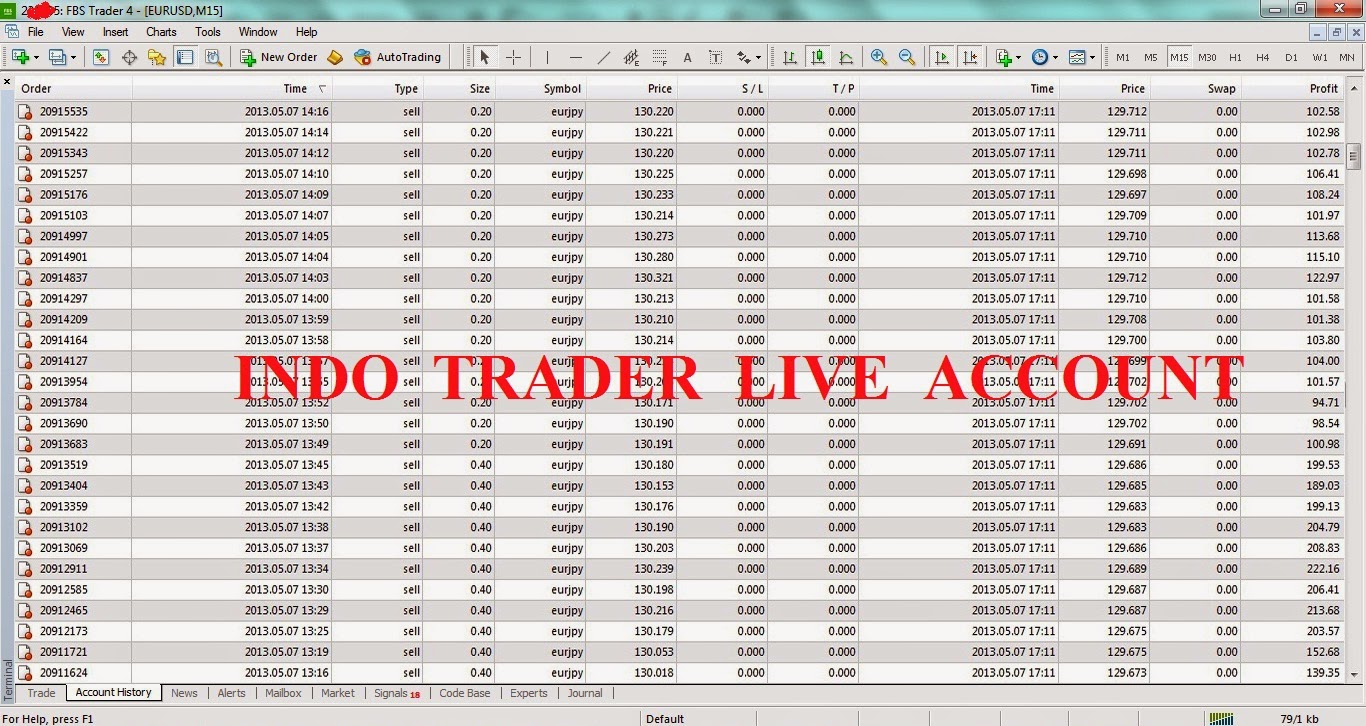The height and width of the screenshot is (726, 1366).
Task: Switch timeframe to M1
Action: pyautogui.click(x=1123, y=57)
